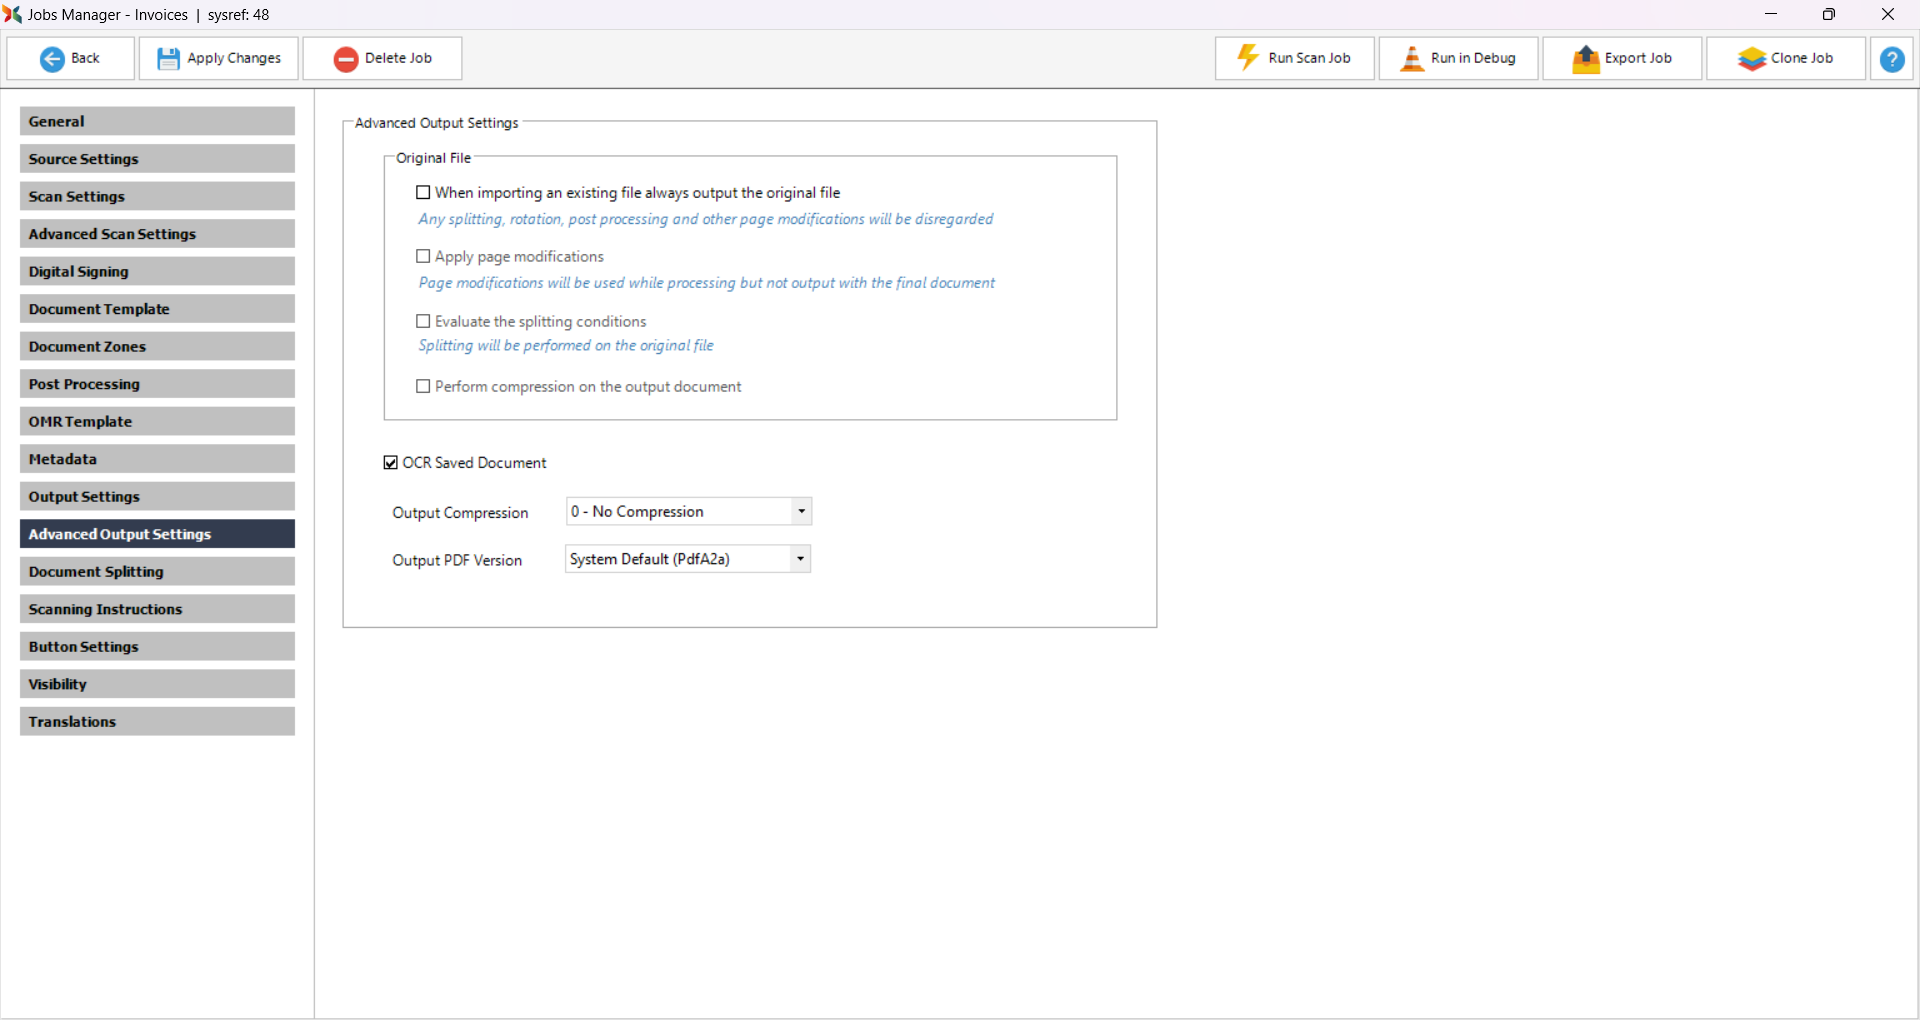Enable Evaluate the splitting conditions checkbox
1920x1020 pixels.
(x=423, y=321)
